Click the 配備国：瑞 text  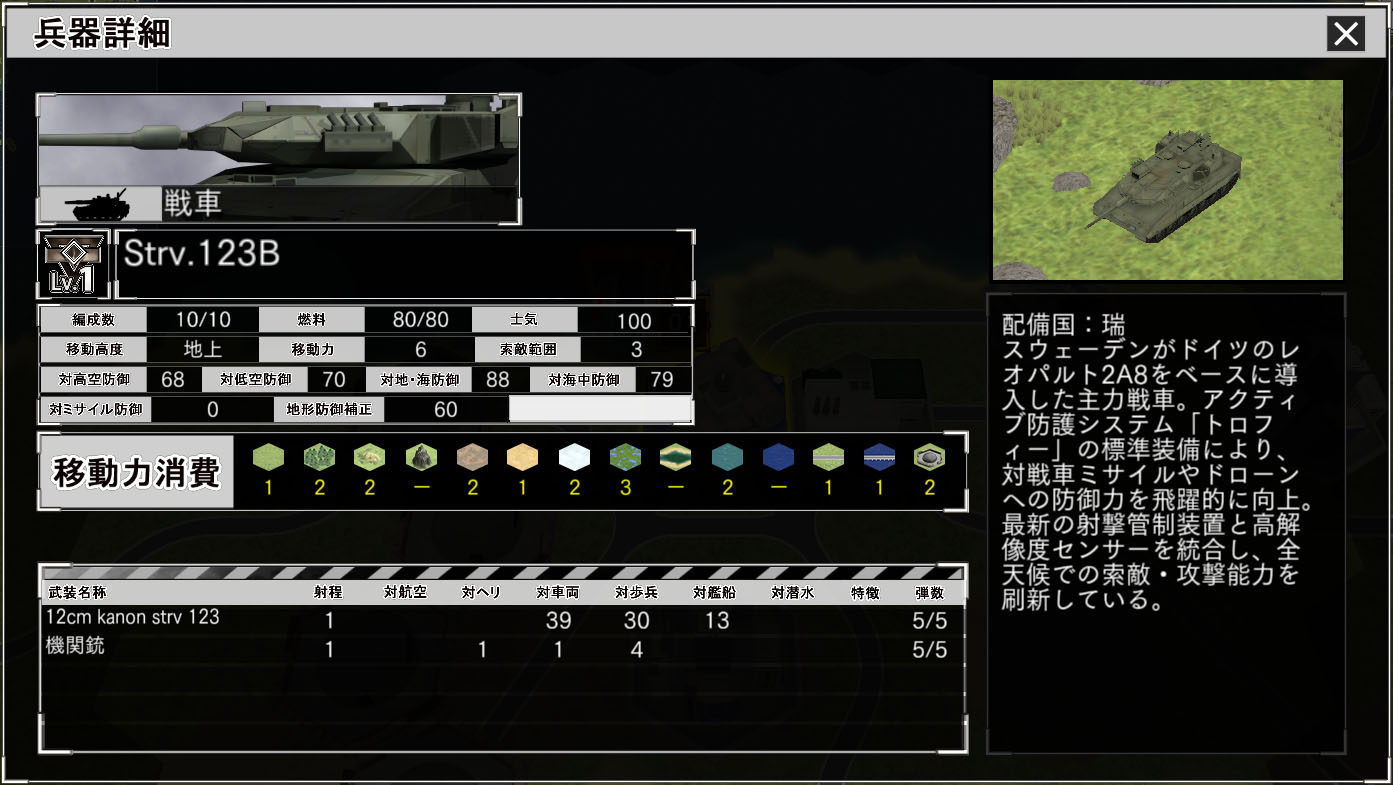[1063, 325]
